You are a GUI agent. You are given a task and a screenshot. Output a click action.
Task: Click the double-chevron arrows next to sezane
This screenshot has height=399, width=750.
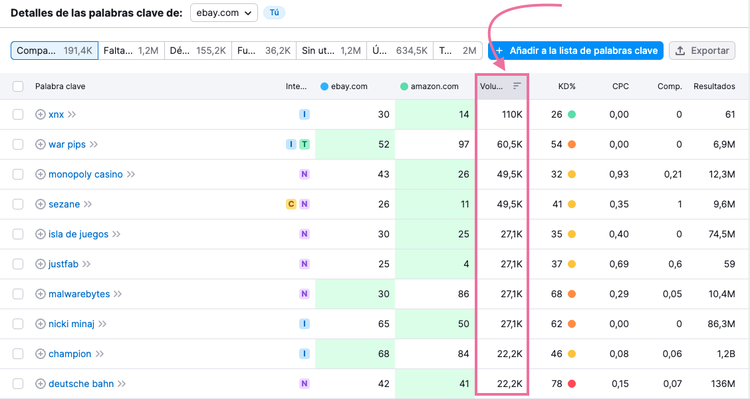click(x=88, y=204)
